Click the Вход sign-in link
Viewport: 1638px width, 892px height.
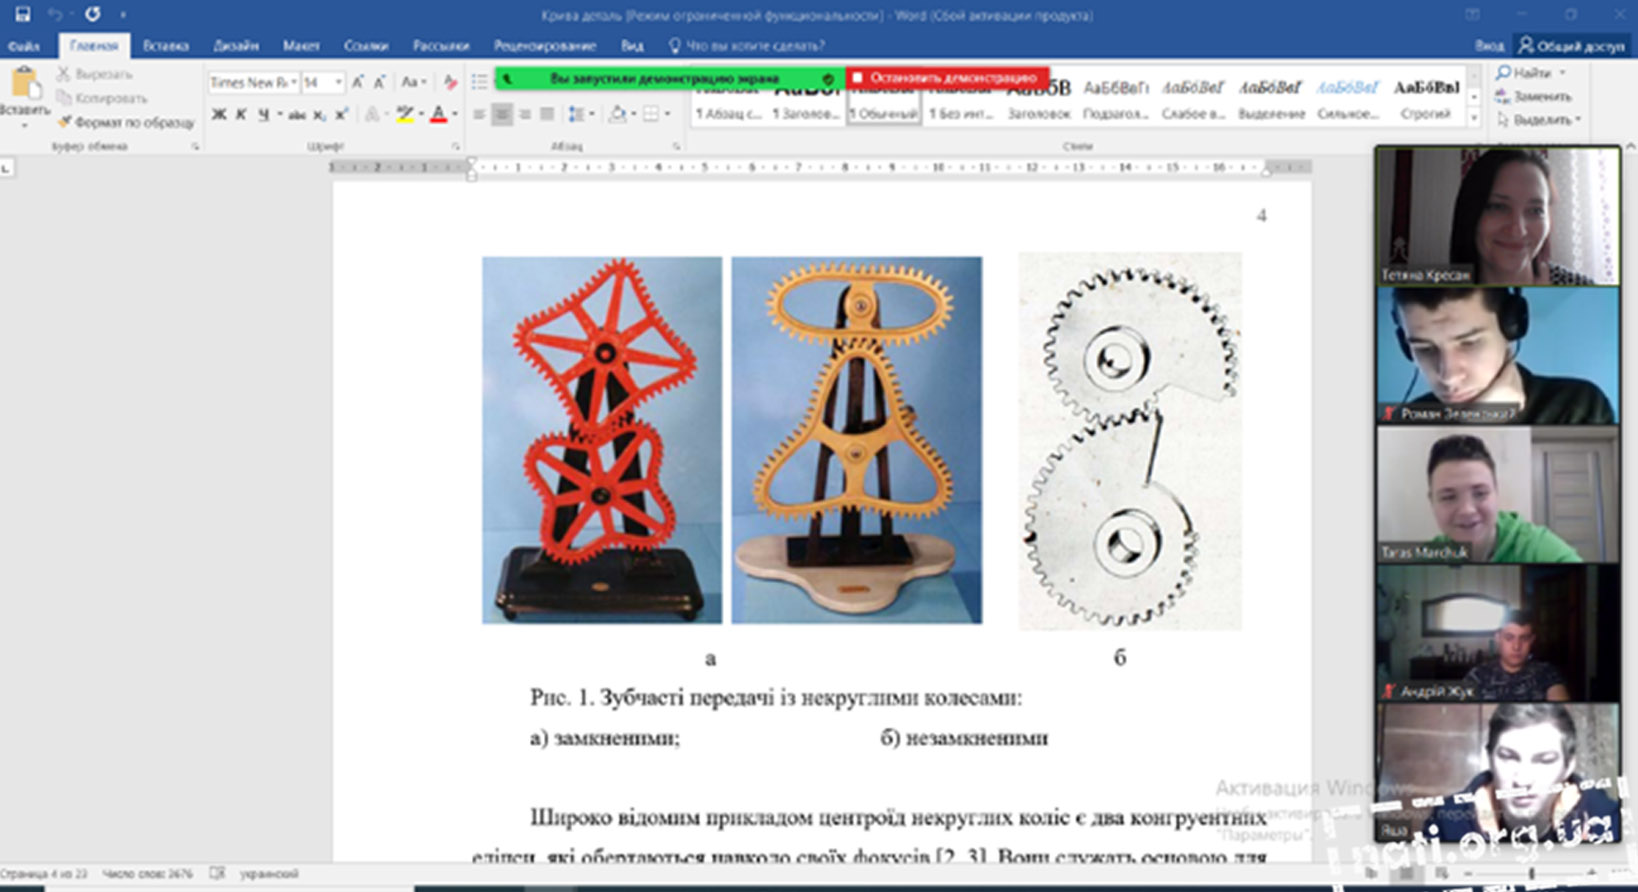[1489, 45]
